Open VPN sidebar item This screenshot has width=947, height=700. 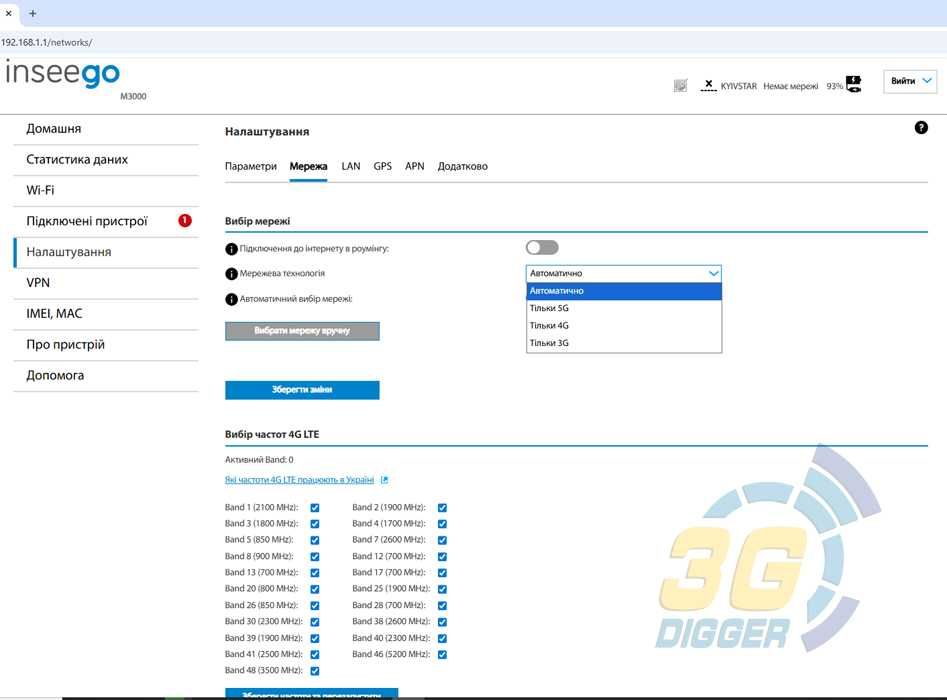click(106, 283)
